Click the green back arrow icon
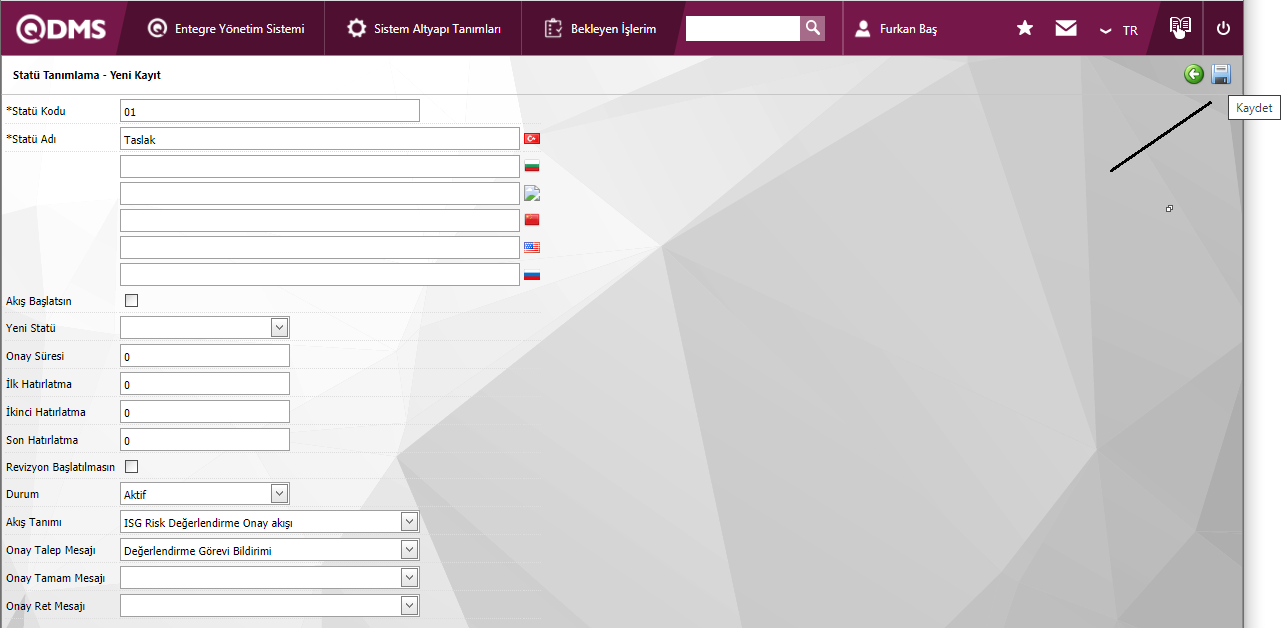The image size is (1283, 628). [x=1194, y=74]
